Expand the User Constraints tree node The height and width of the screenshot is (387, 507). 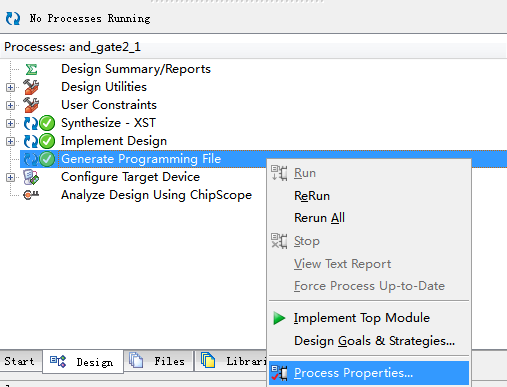(x=10, y=105)
